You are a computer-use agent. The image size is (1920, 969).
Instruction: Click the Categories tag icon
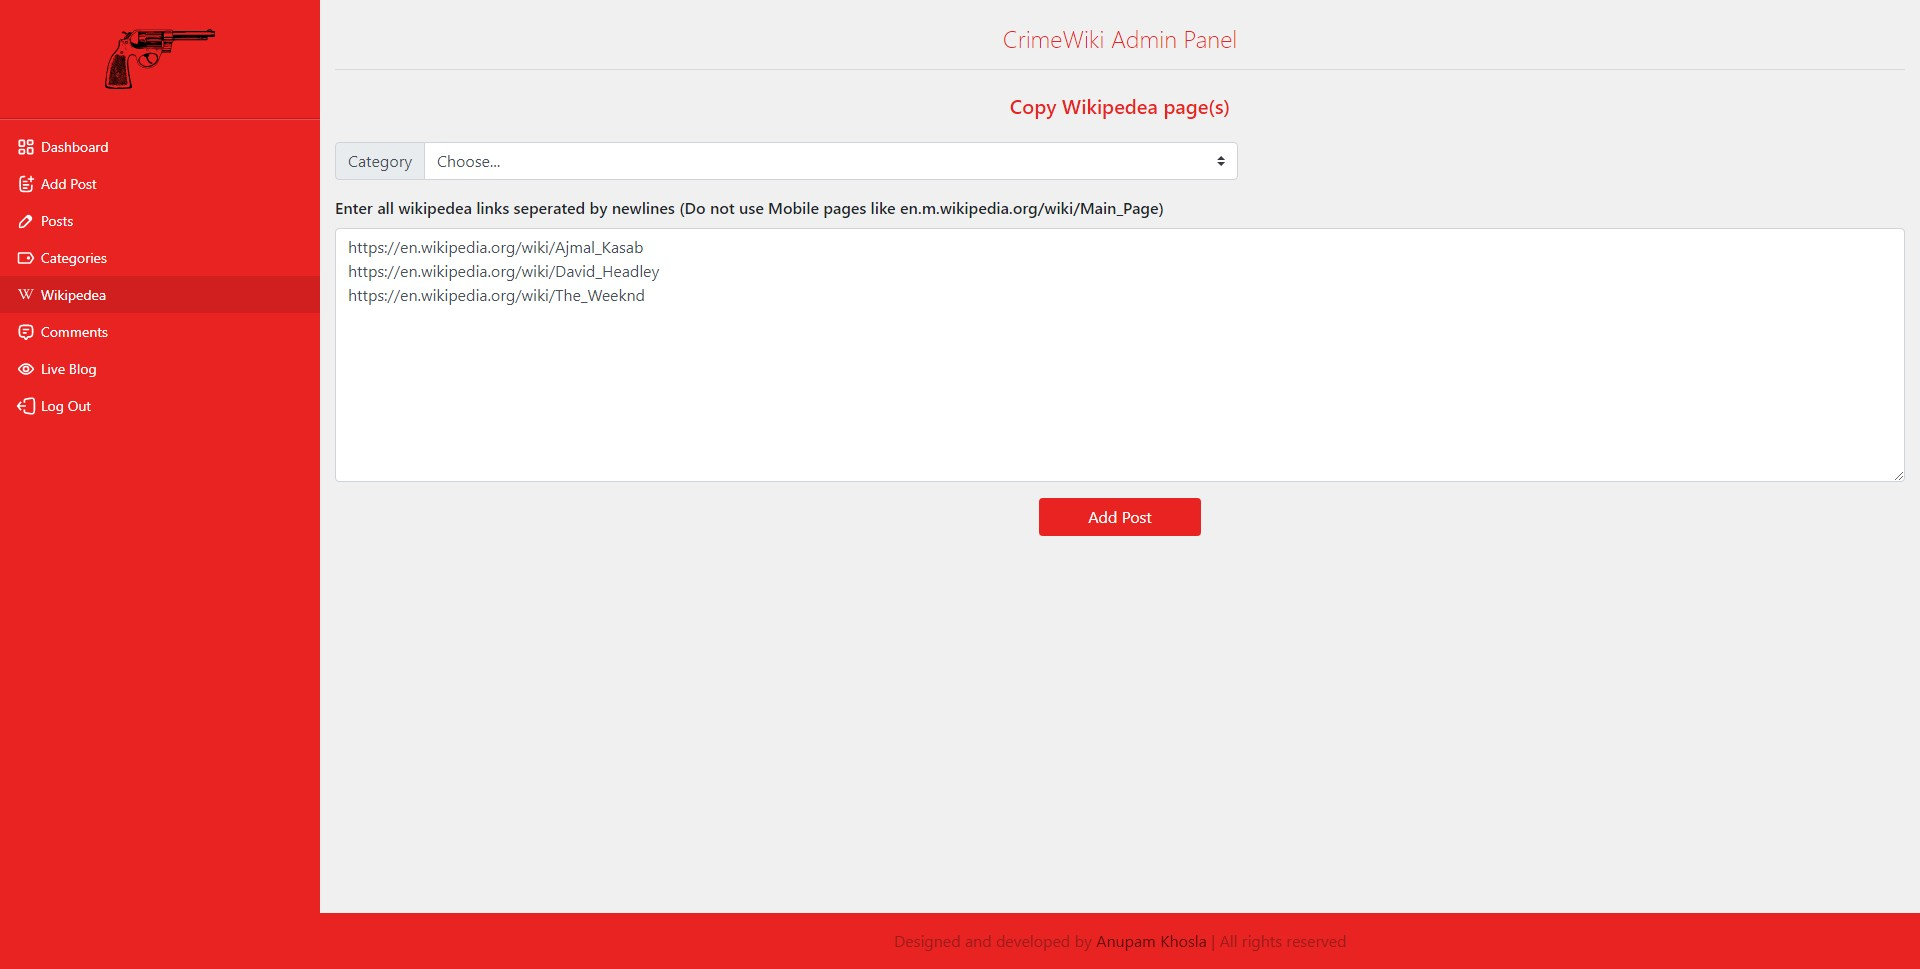click(26, 258)
